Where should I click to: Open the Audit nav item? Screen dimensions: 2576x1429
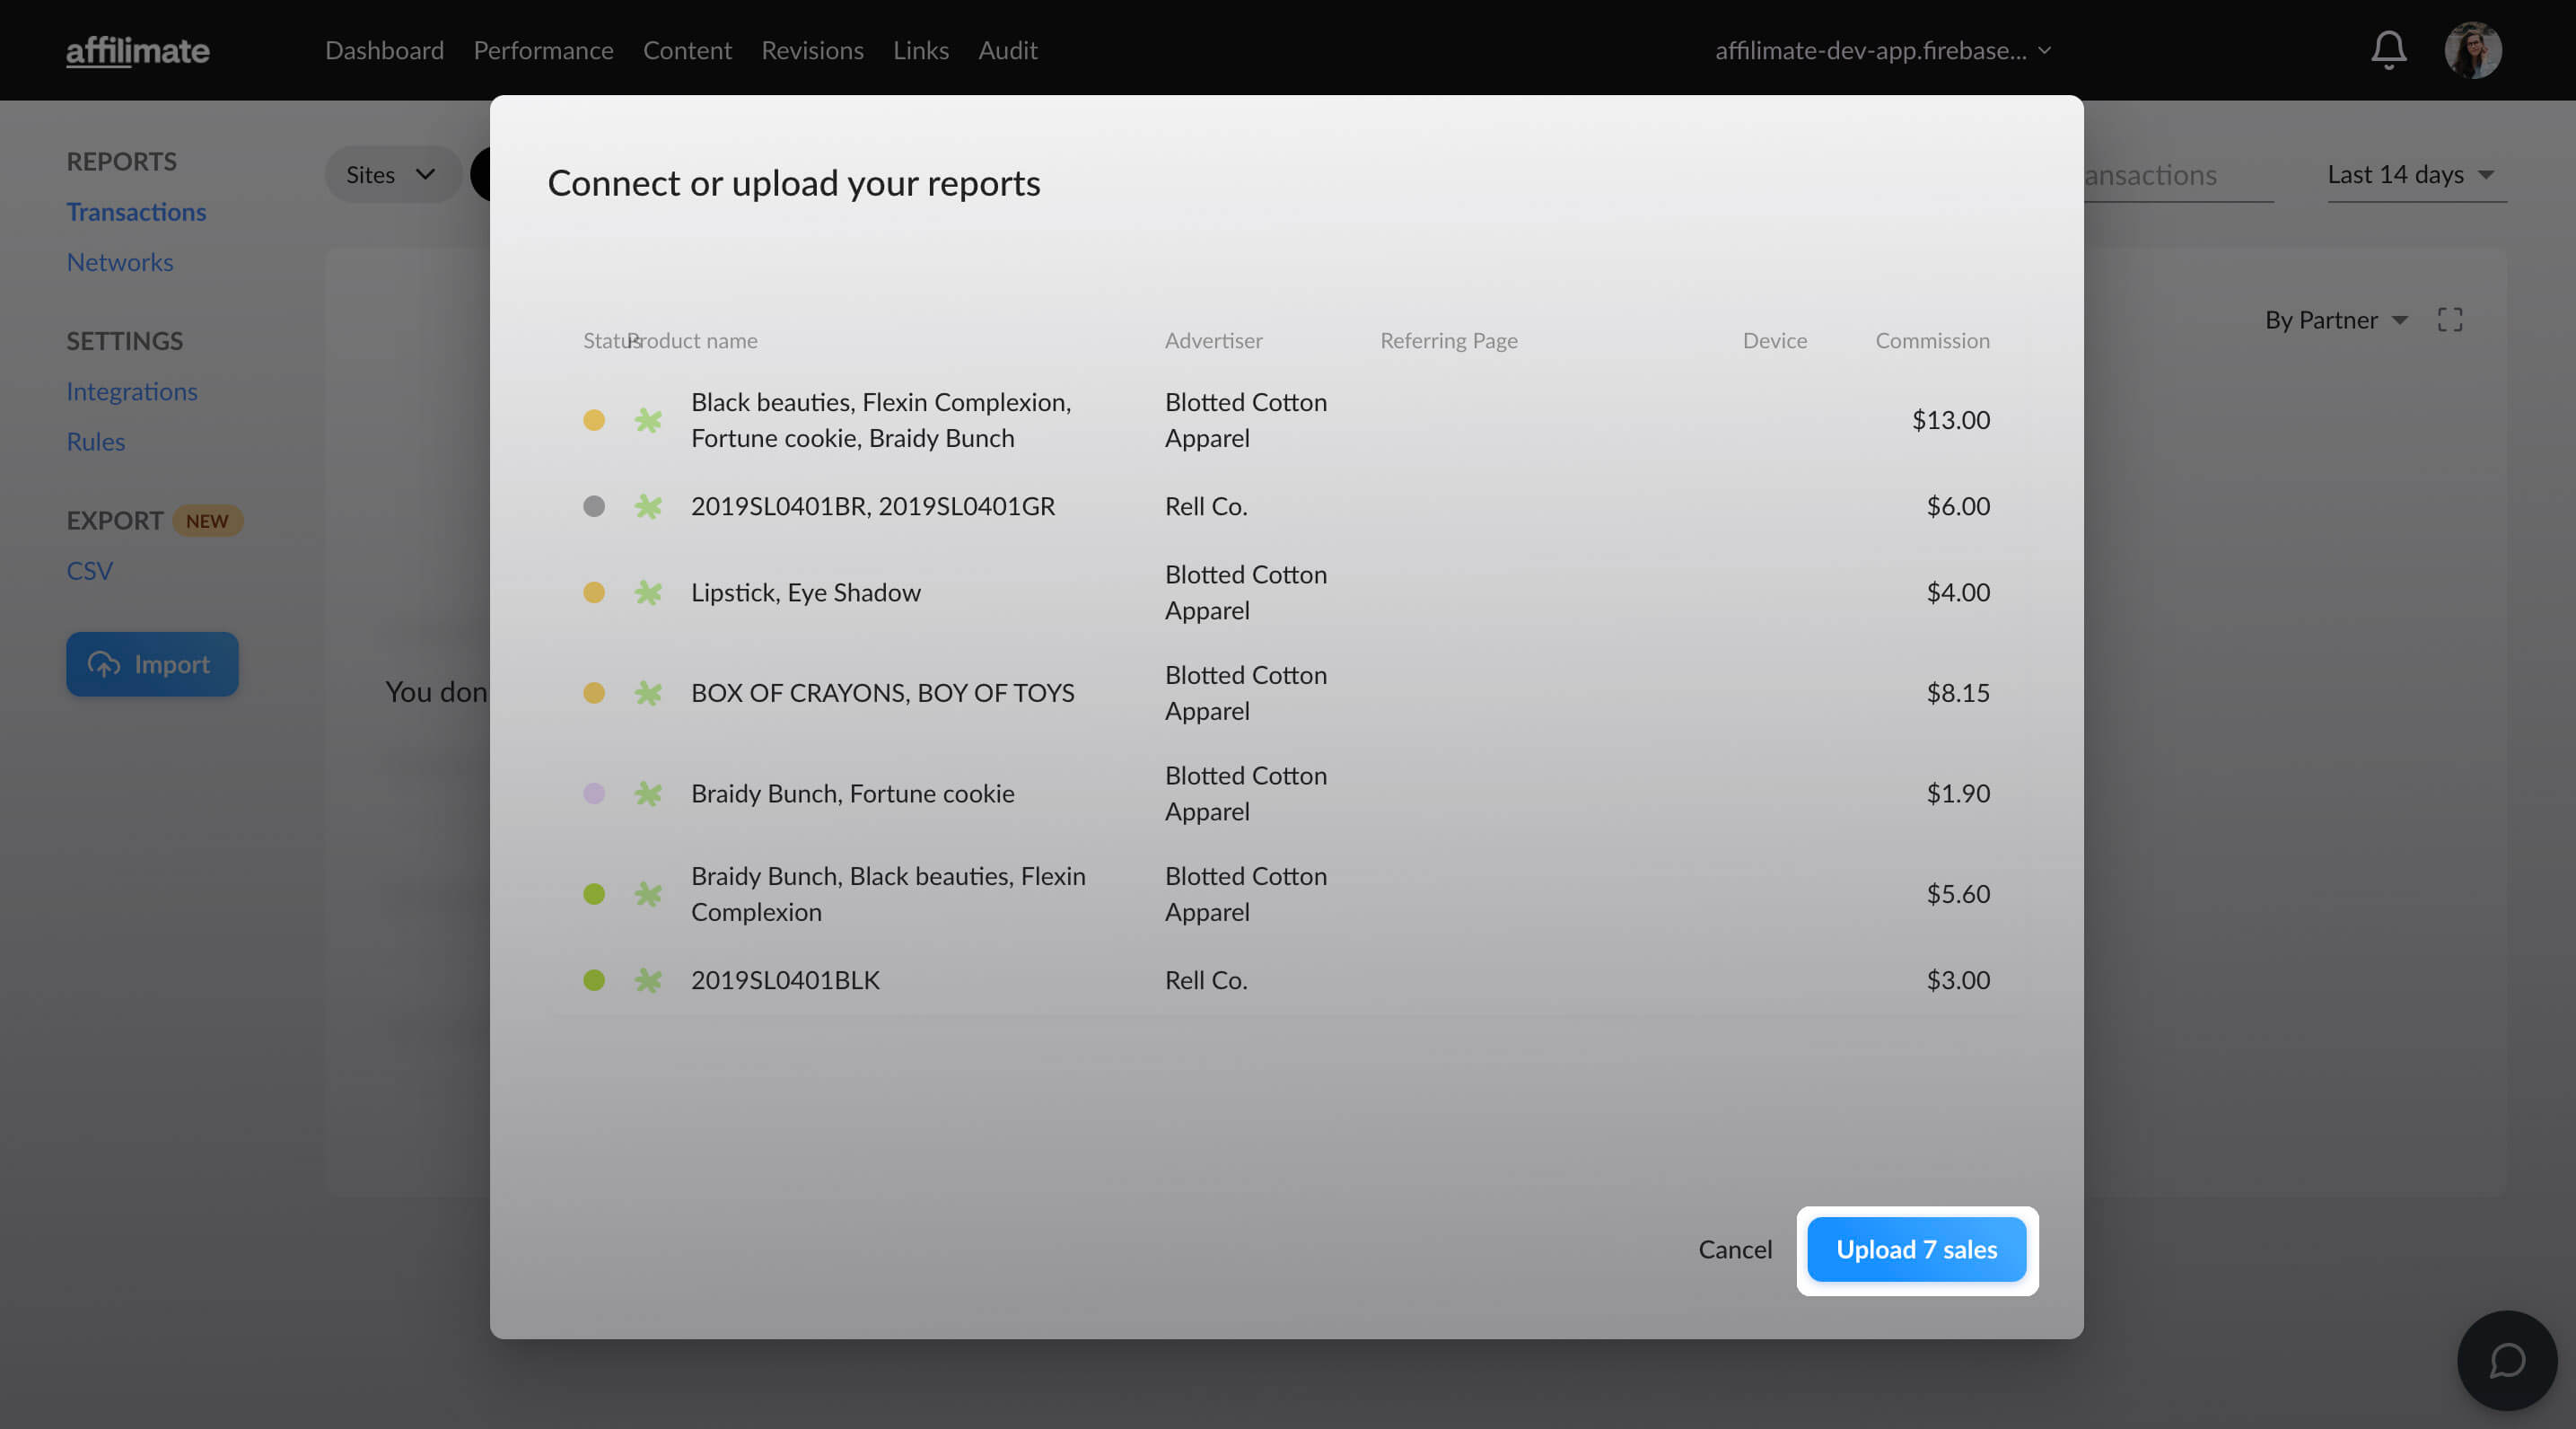[1008, 50]
